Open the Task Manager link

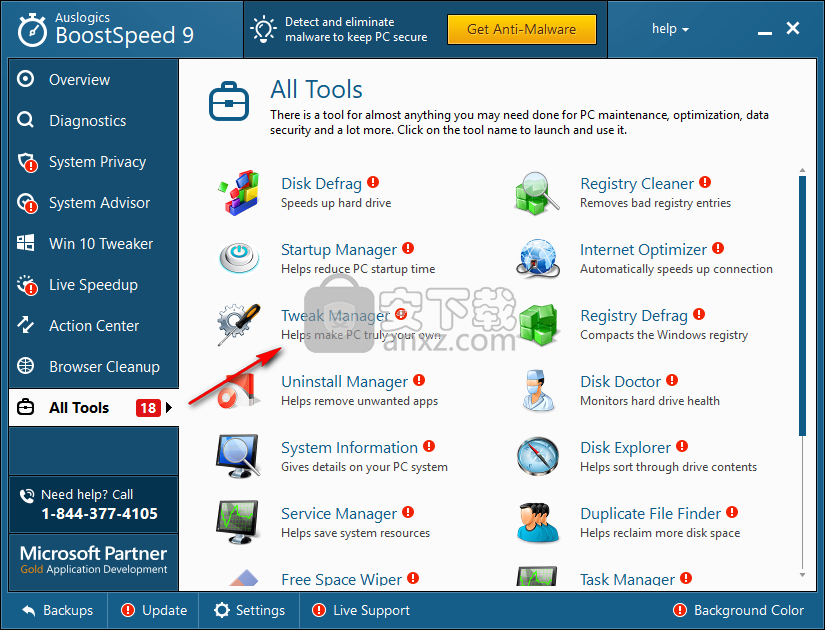point(627,579)
